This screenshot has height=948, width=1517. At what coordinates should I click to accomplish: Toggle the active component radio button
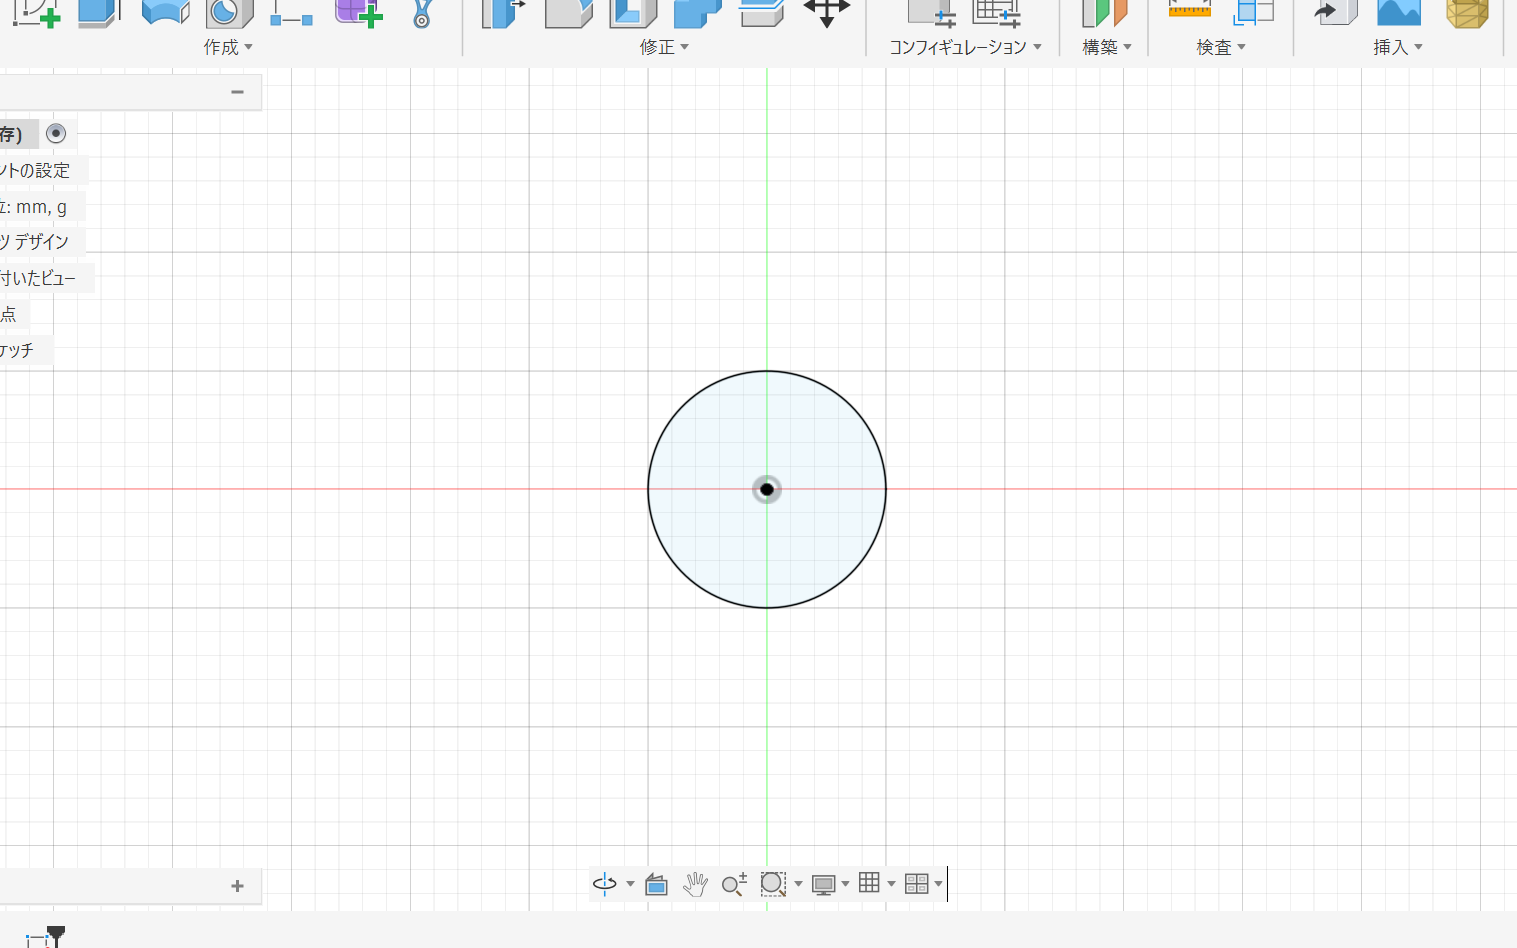[x=56, y=133]
